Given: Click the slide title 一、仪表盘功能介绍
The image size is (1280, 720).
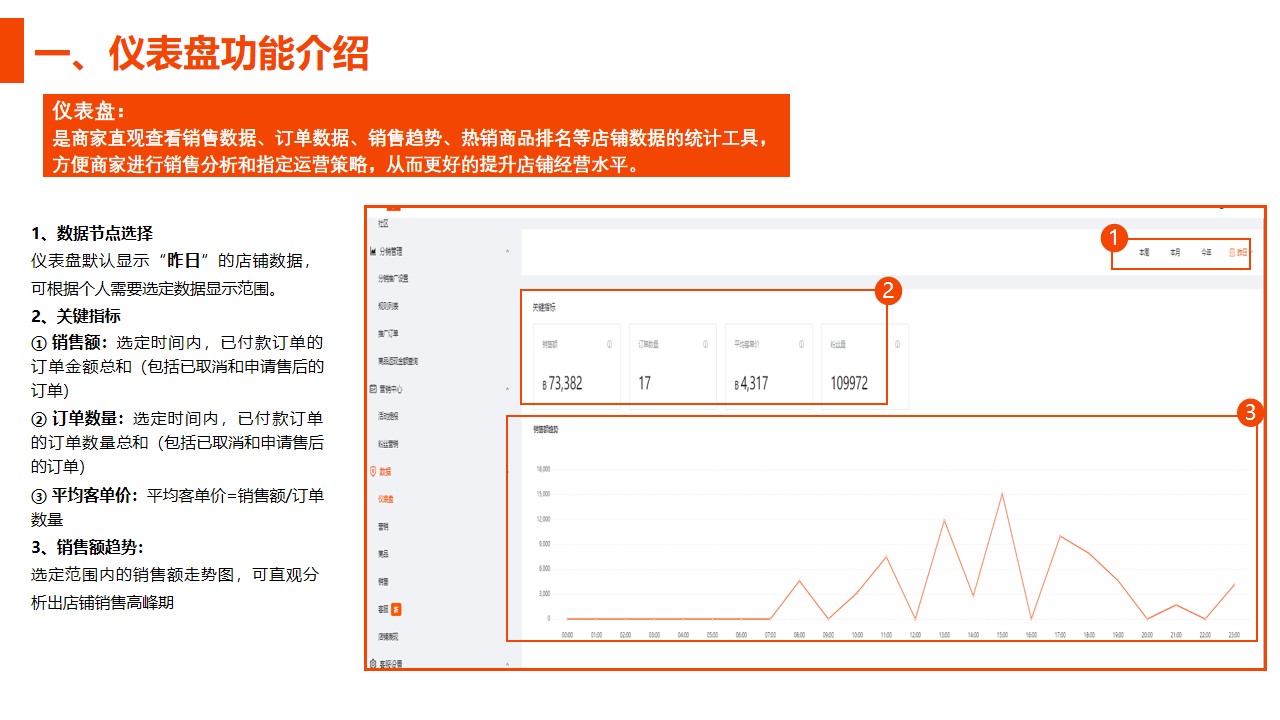Looking at the screenshot, I should pyautogui.click(x=202, y=53).
